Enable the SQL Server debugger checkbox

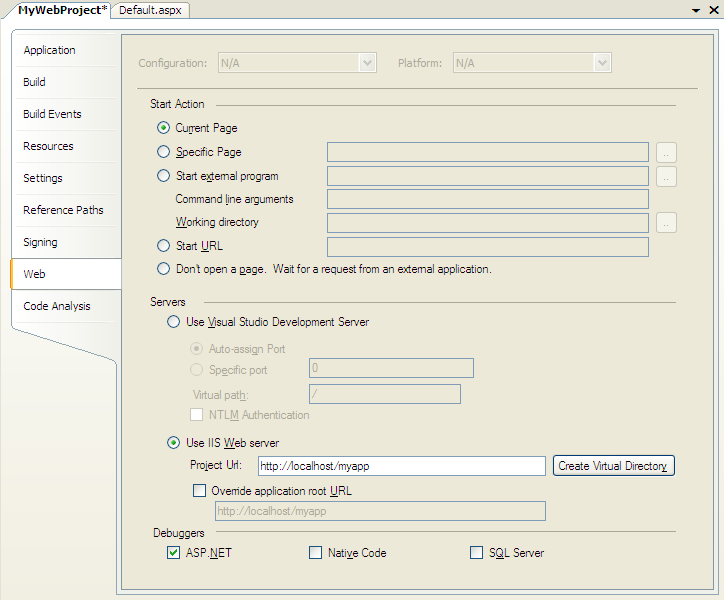(x=476, y=553)
